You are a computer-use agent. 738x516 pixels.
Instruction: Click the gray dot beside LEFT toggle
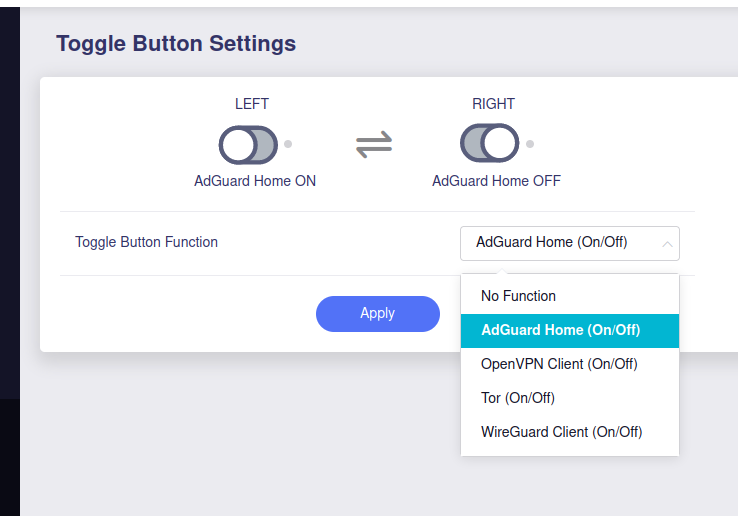(288, 144)
